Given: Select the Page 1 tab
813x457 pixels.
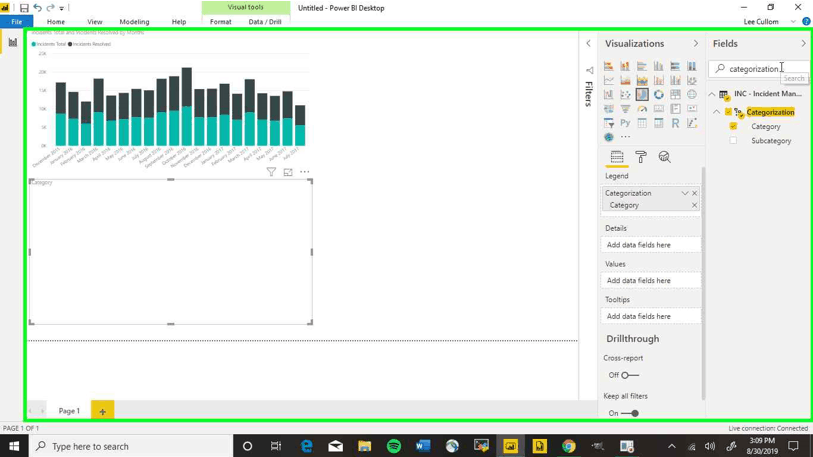Looking at the screenshot, I should (x=69, y=411).
